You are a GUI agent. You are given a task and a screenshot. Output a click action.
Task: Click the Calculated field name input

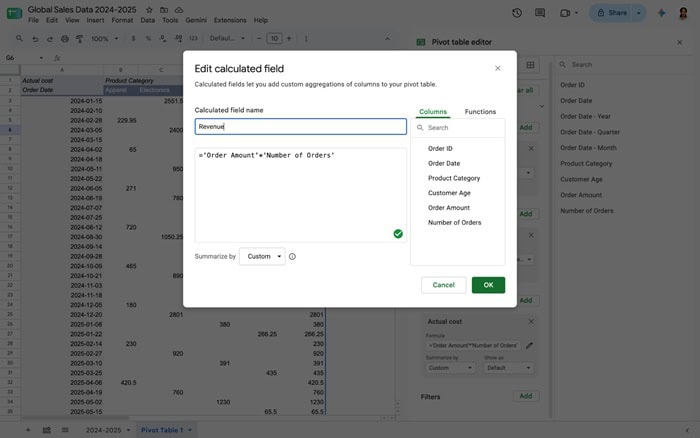click(300, 126)
